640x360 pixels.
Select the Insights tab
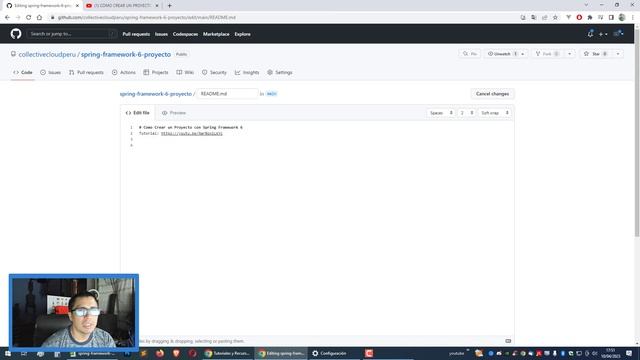(x=247, y=72)
